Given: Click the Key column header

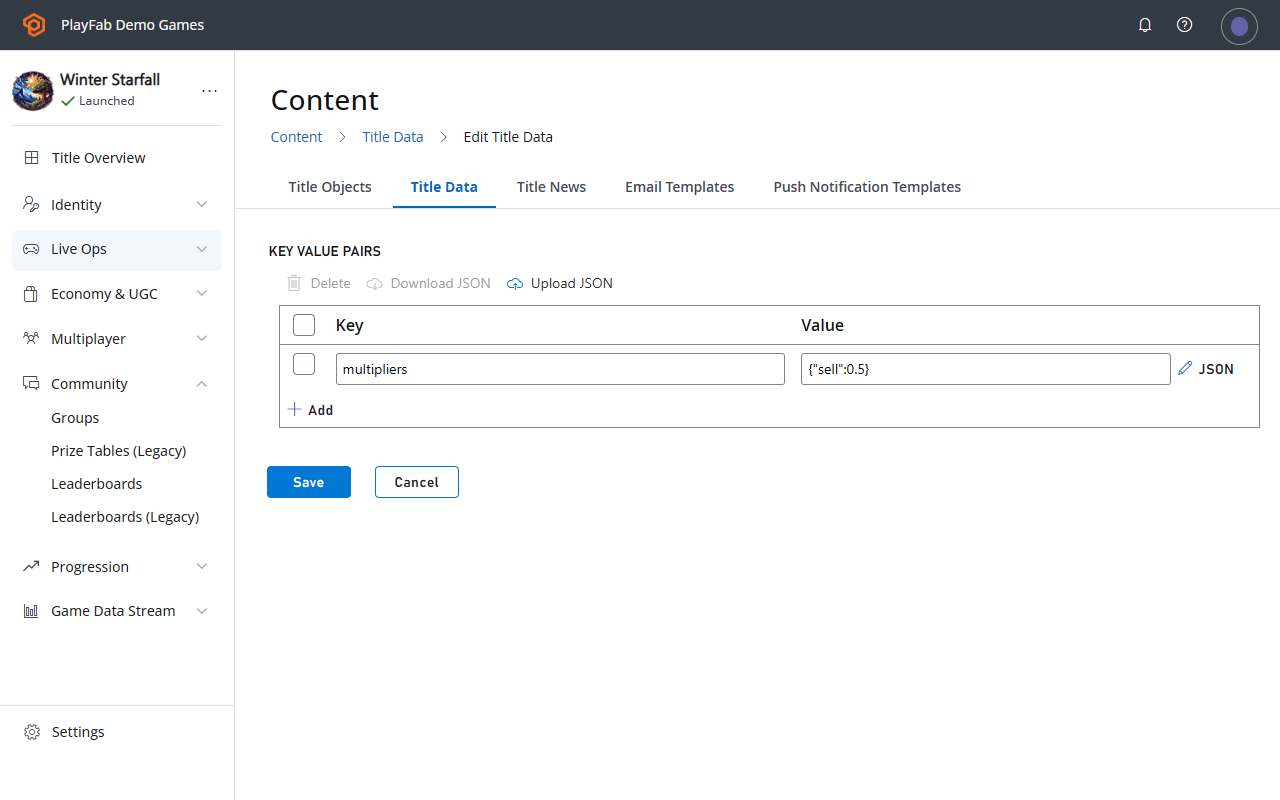Looking at the screenshot, I should pyautogui.click(x=350, y=325).
